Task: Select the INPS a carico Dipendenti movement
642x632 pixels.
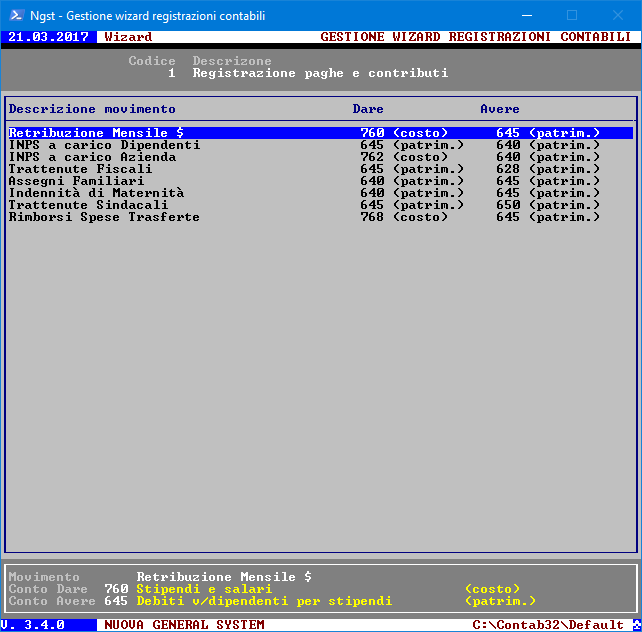Action: 104,145
